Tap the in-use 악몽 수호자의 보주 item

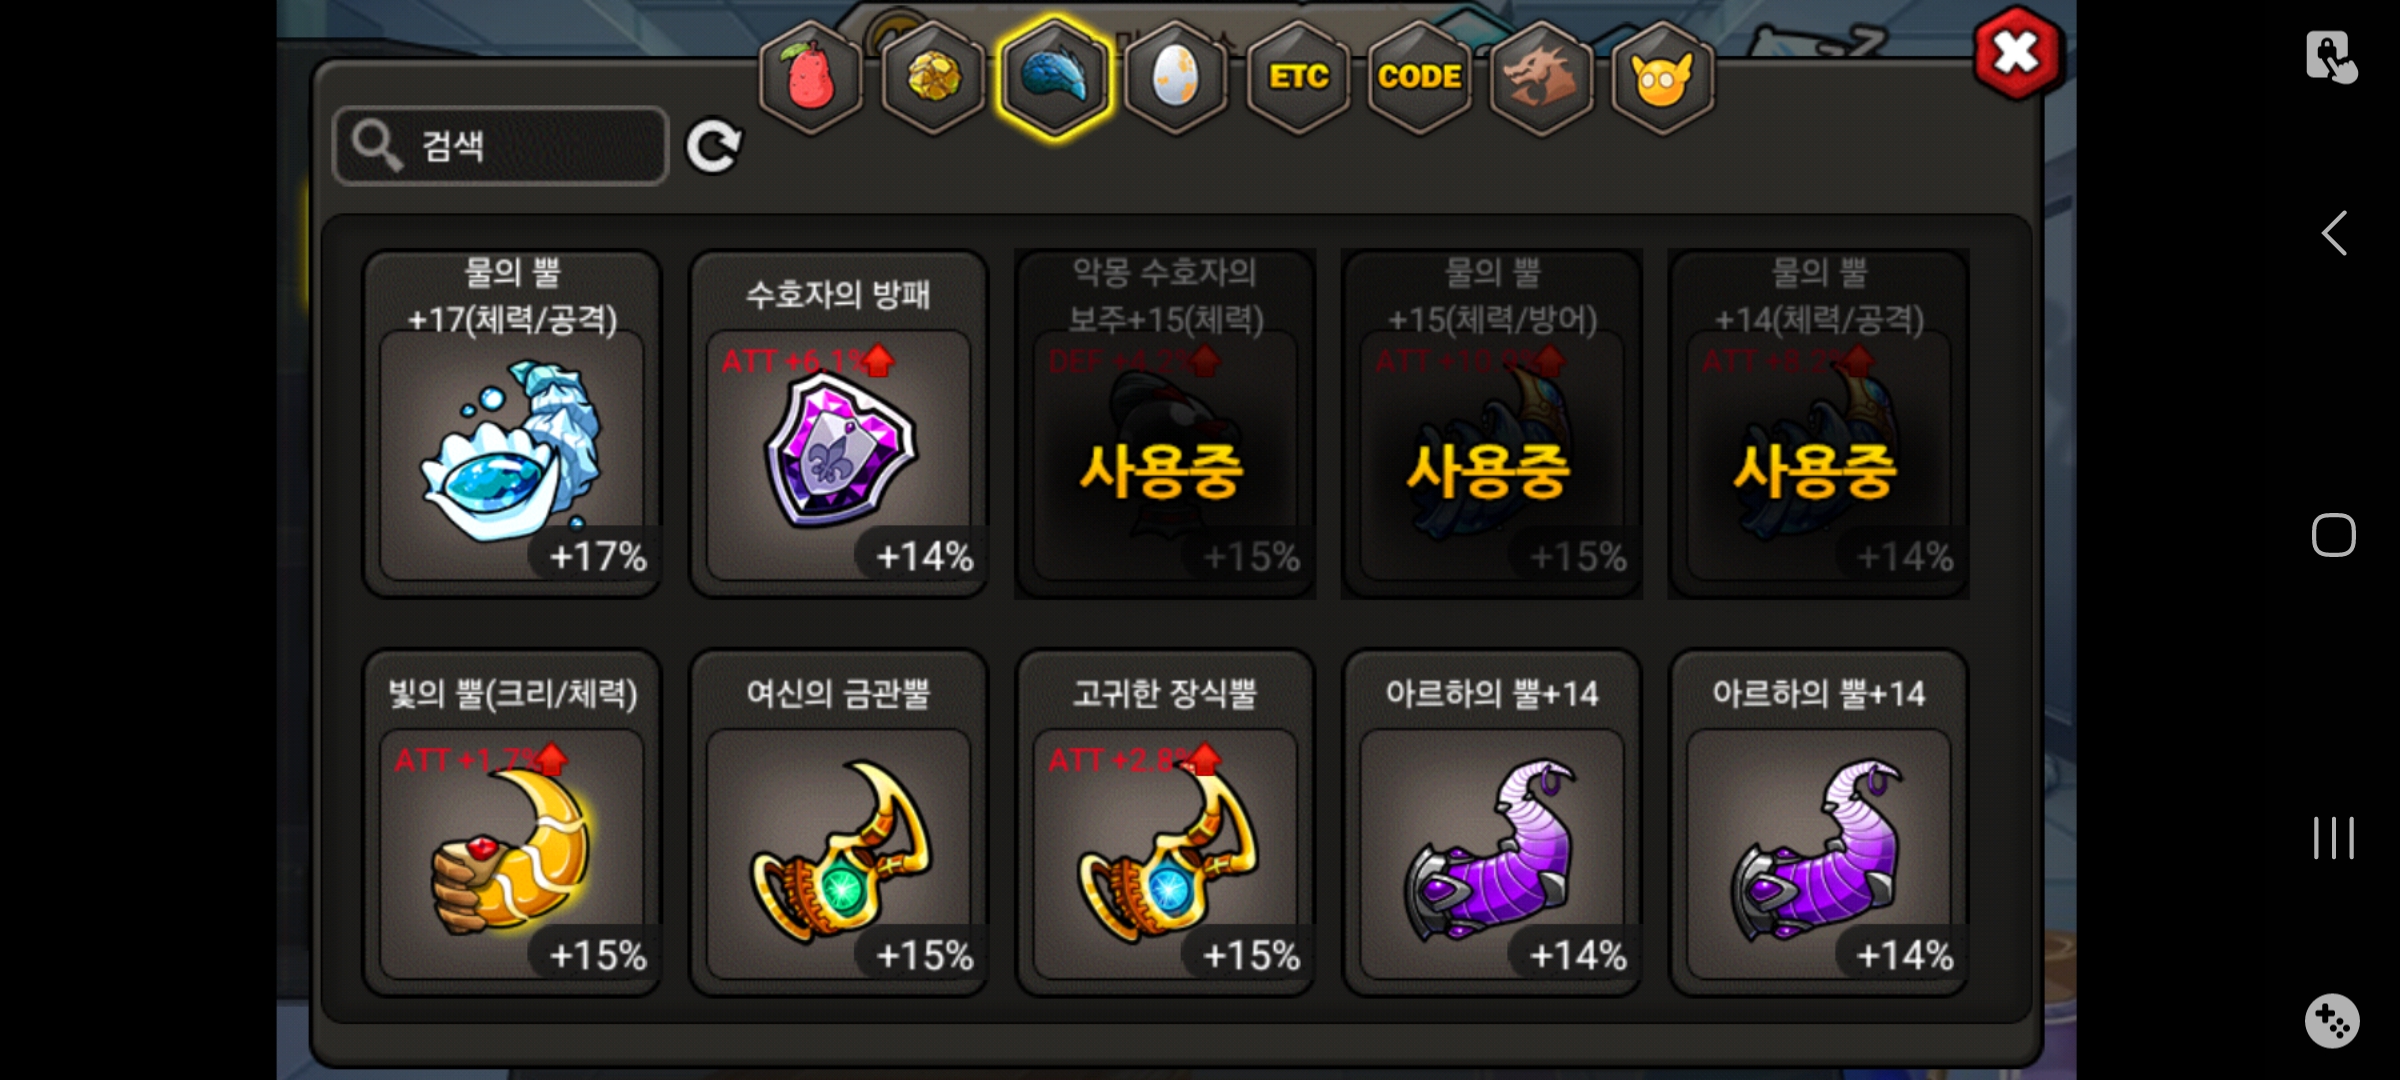pos(1165,424)
